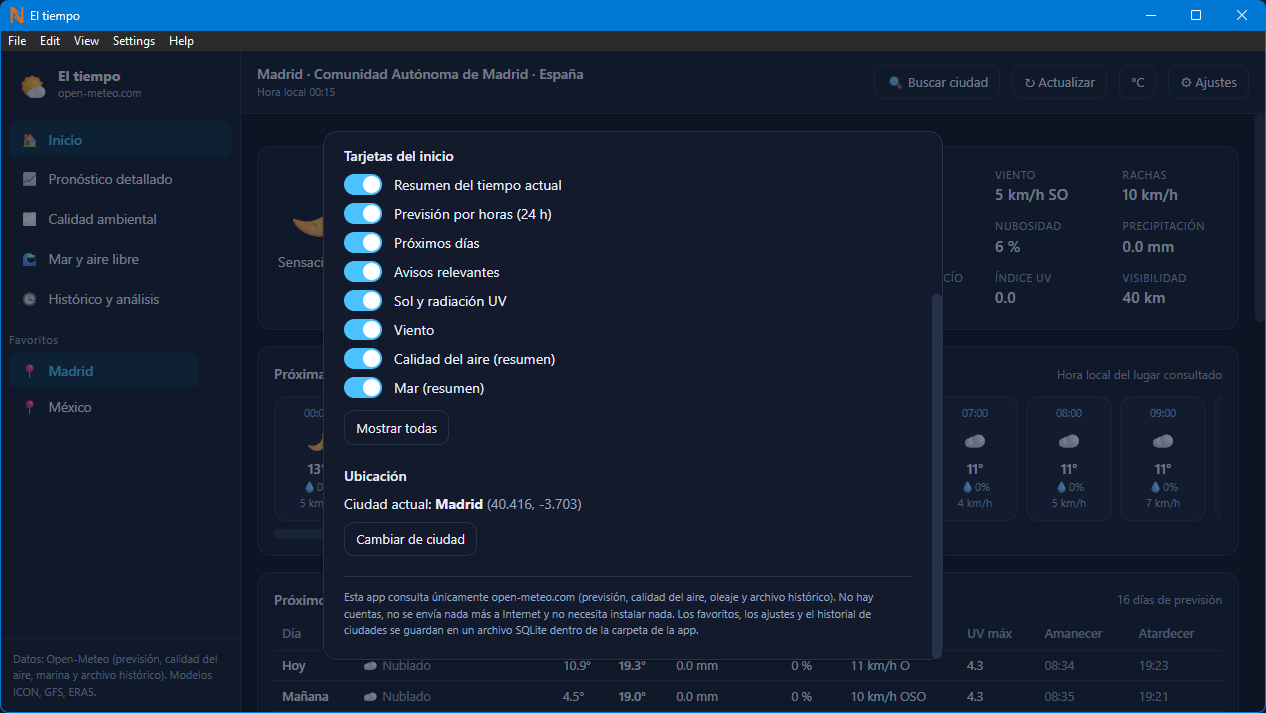Click the UV máx column header
1266x713 pixels.
click(989, 633)
